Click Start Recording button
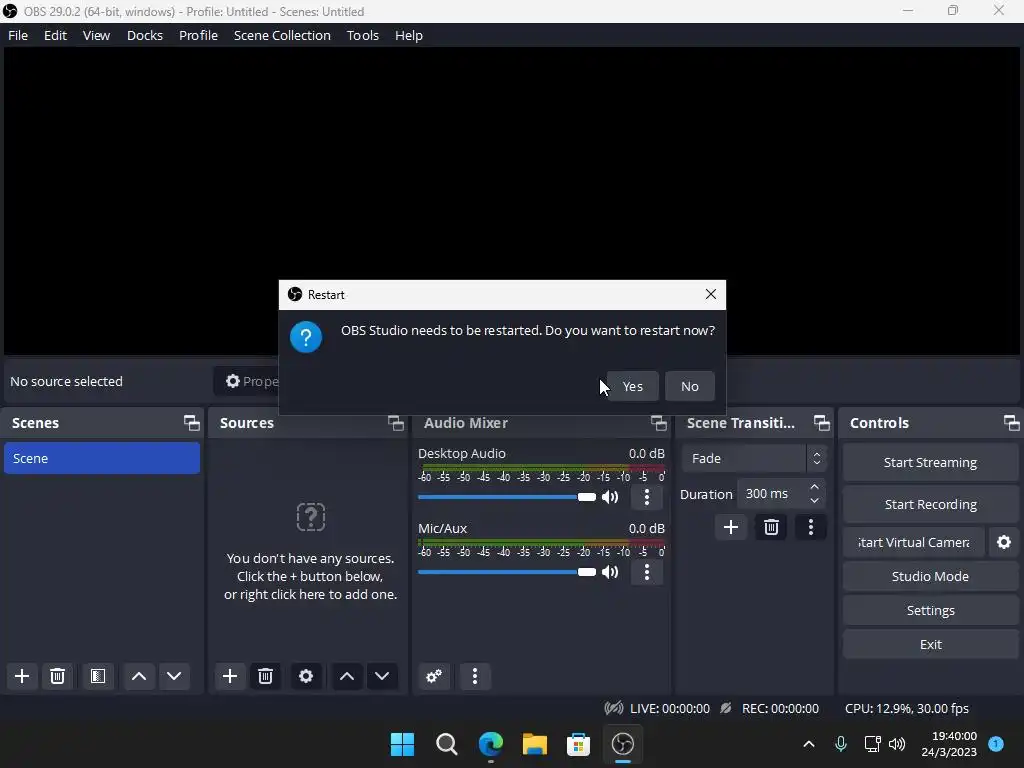This screenshot has width=1024, height=768. click(x=930, y=504)
